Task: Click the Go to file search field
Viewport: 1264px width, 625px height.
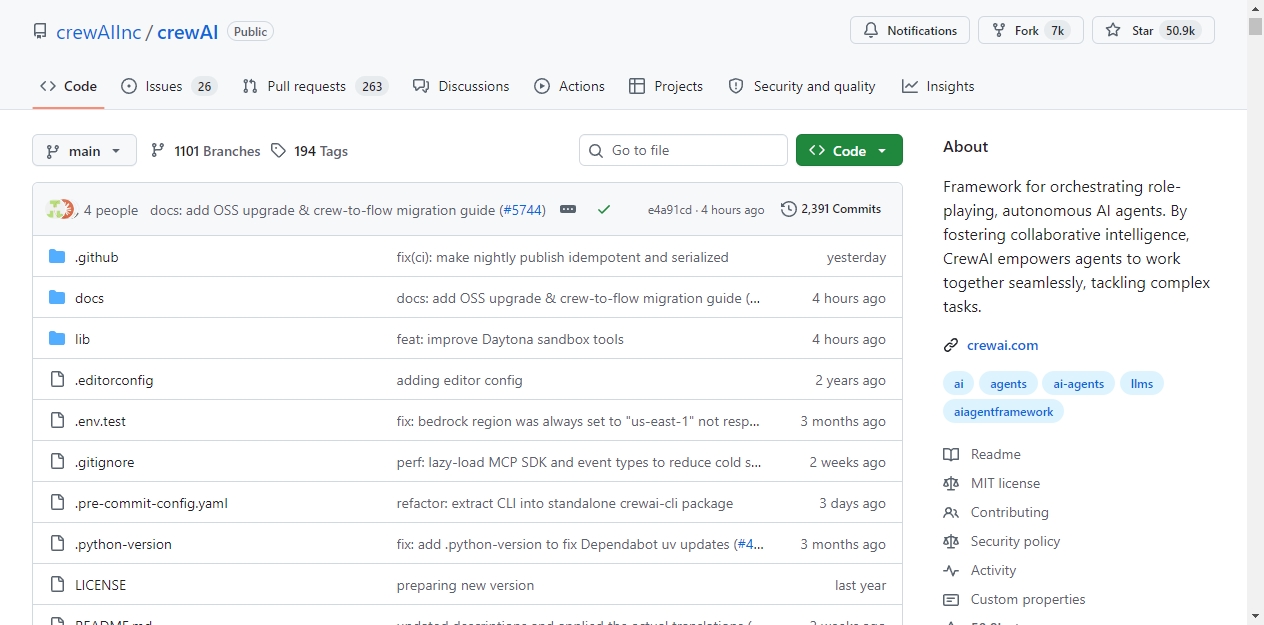Action: tap(683, 151)
